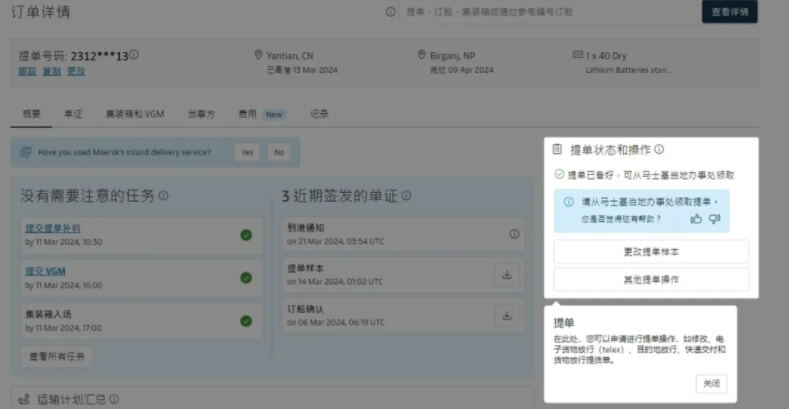Click the location pin icon beside Birganj, NP
Image resolution: width=789 pixels, height=409 pixels.
tap(422, 55)
